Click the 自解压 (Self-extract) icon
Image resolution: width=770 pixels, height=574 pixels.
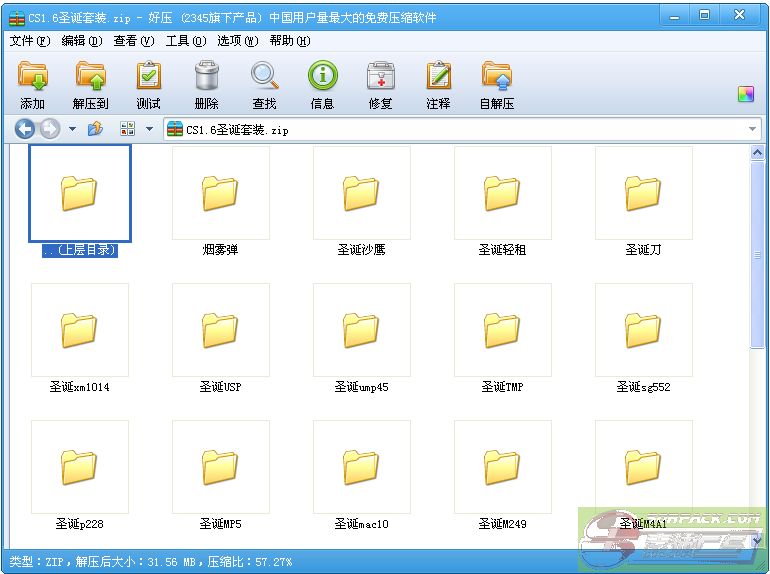(x=496, y=77)
